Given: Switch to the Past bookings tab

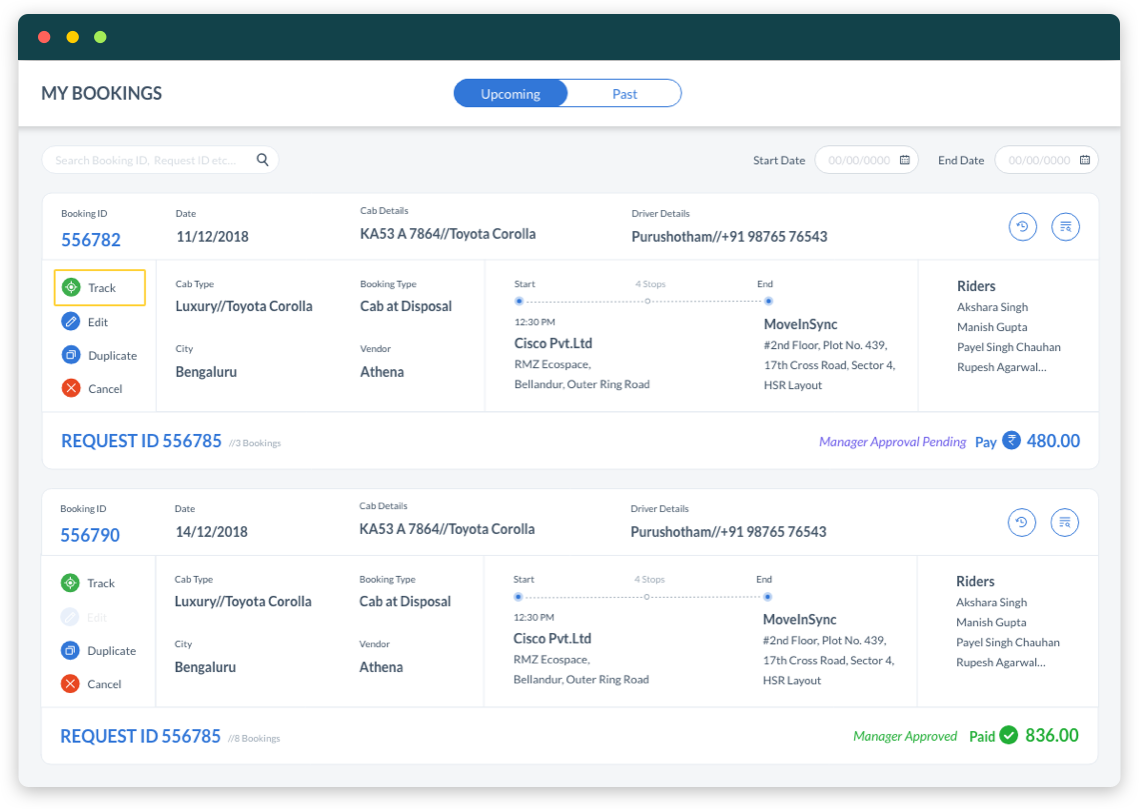Looking at the screenshot, I should point(624,93).
